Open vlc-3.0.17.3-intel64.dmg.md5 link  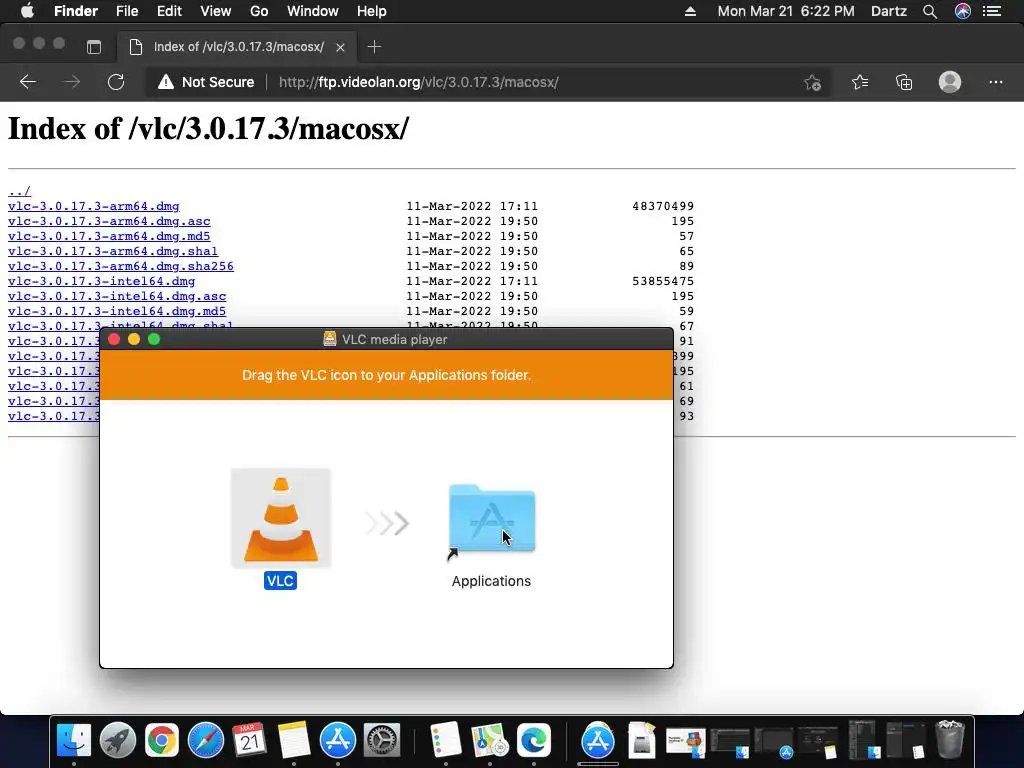point(117,312)
